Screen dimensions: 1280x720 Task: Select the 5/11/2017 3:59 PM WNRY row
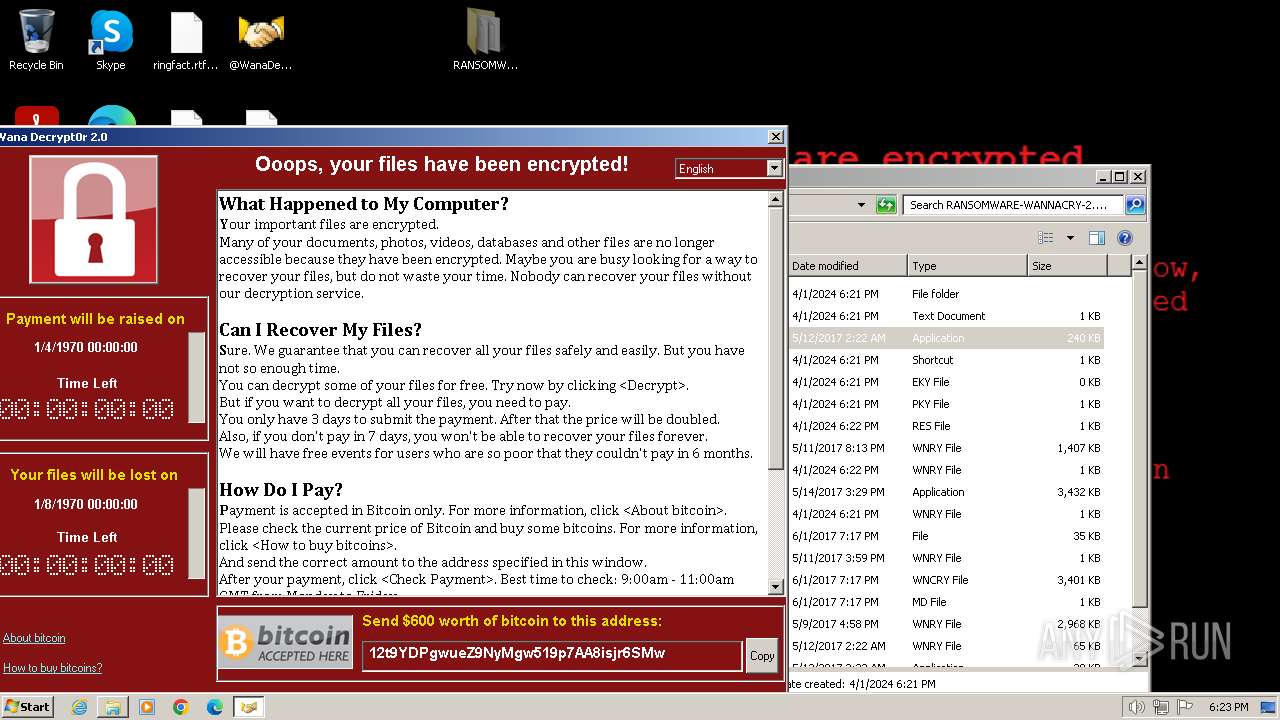click(x=946, y=558)
